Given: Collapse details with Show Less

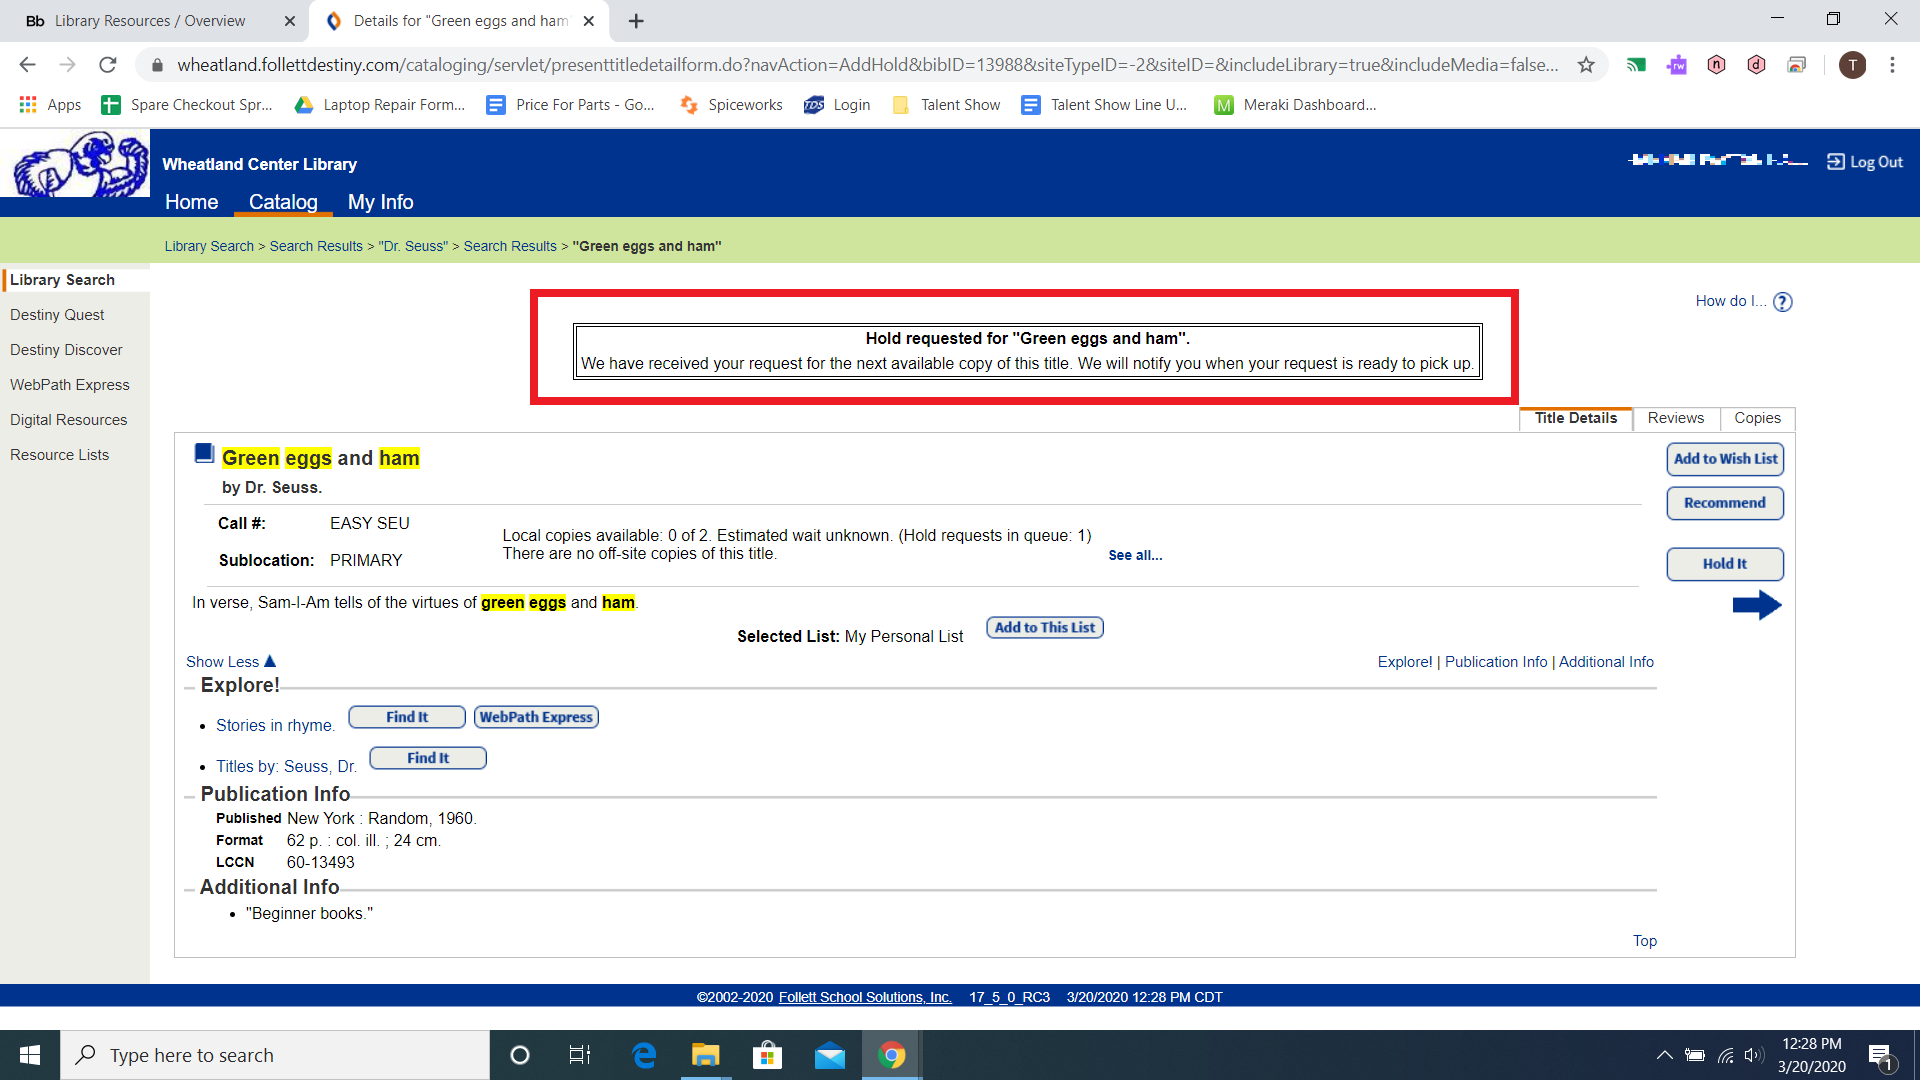Looking at the screenshot, I should [230, 662].
